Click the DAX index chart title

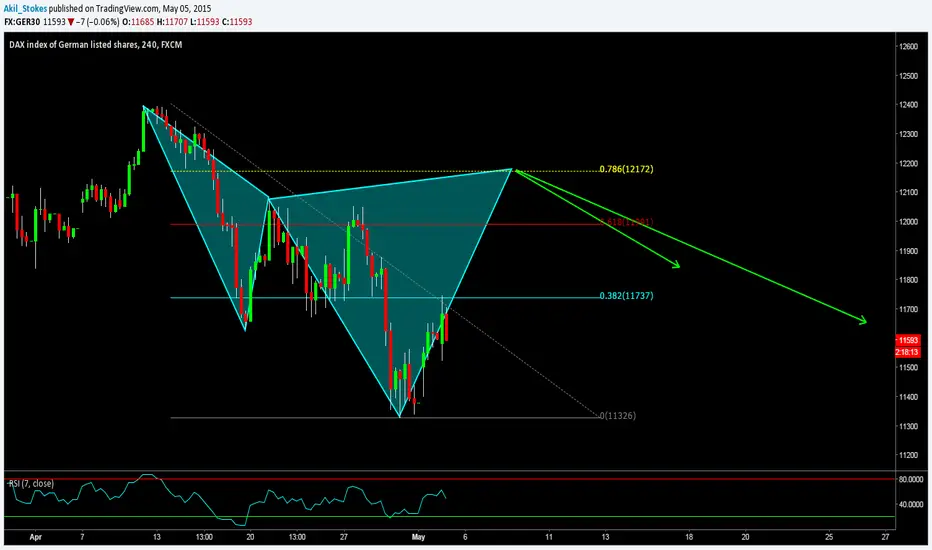click(96, 45)
